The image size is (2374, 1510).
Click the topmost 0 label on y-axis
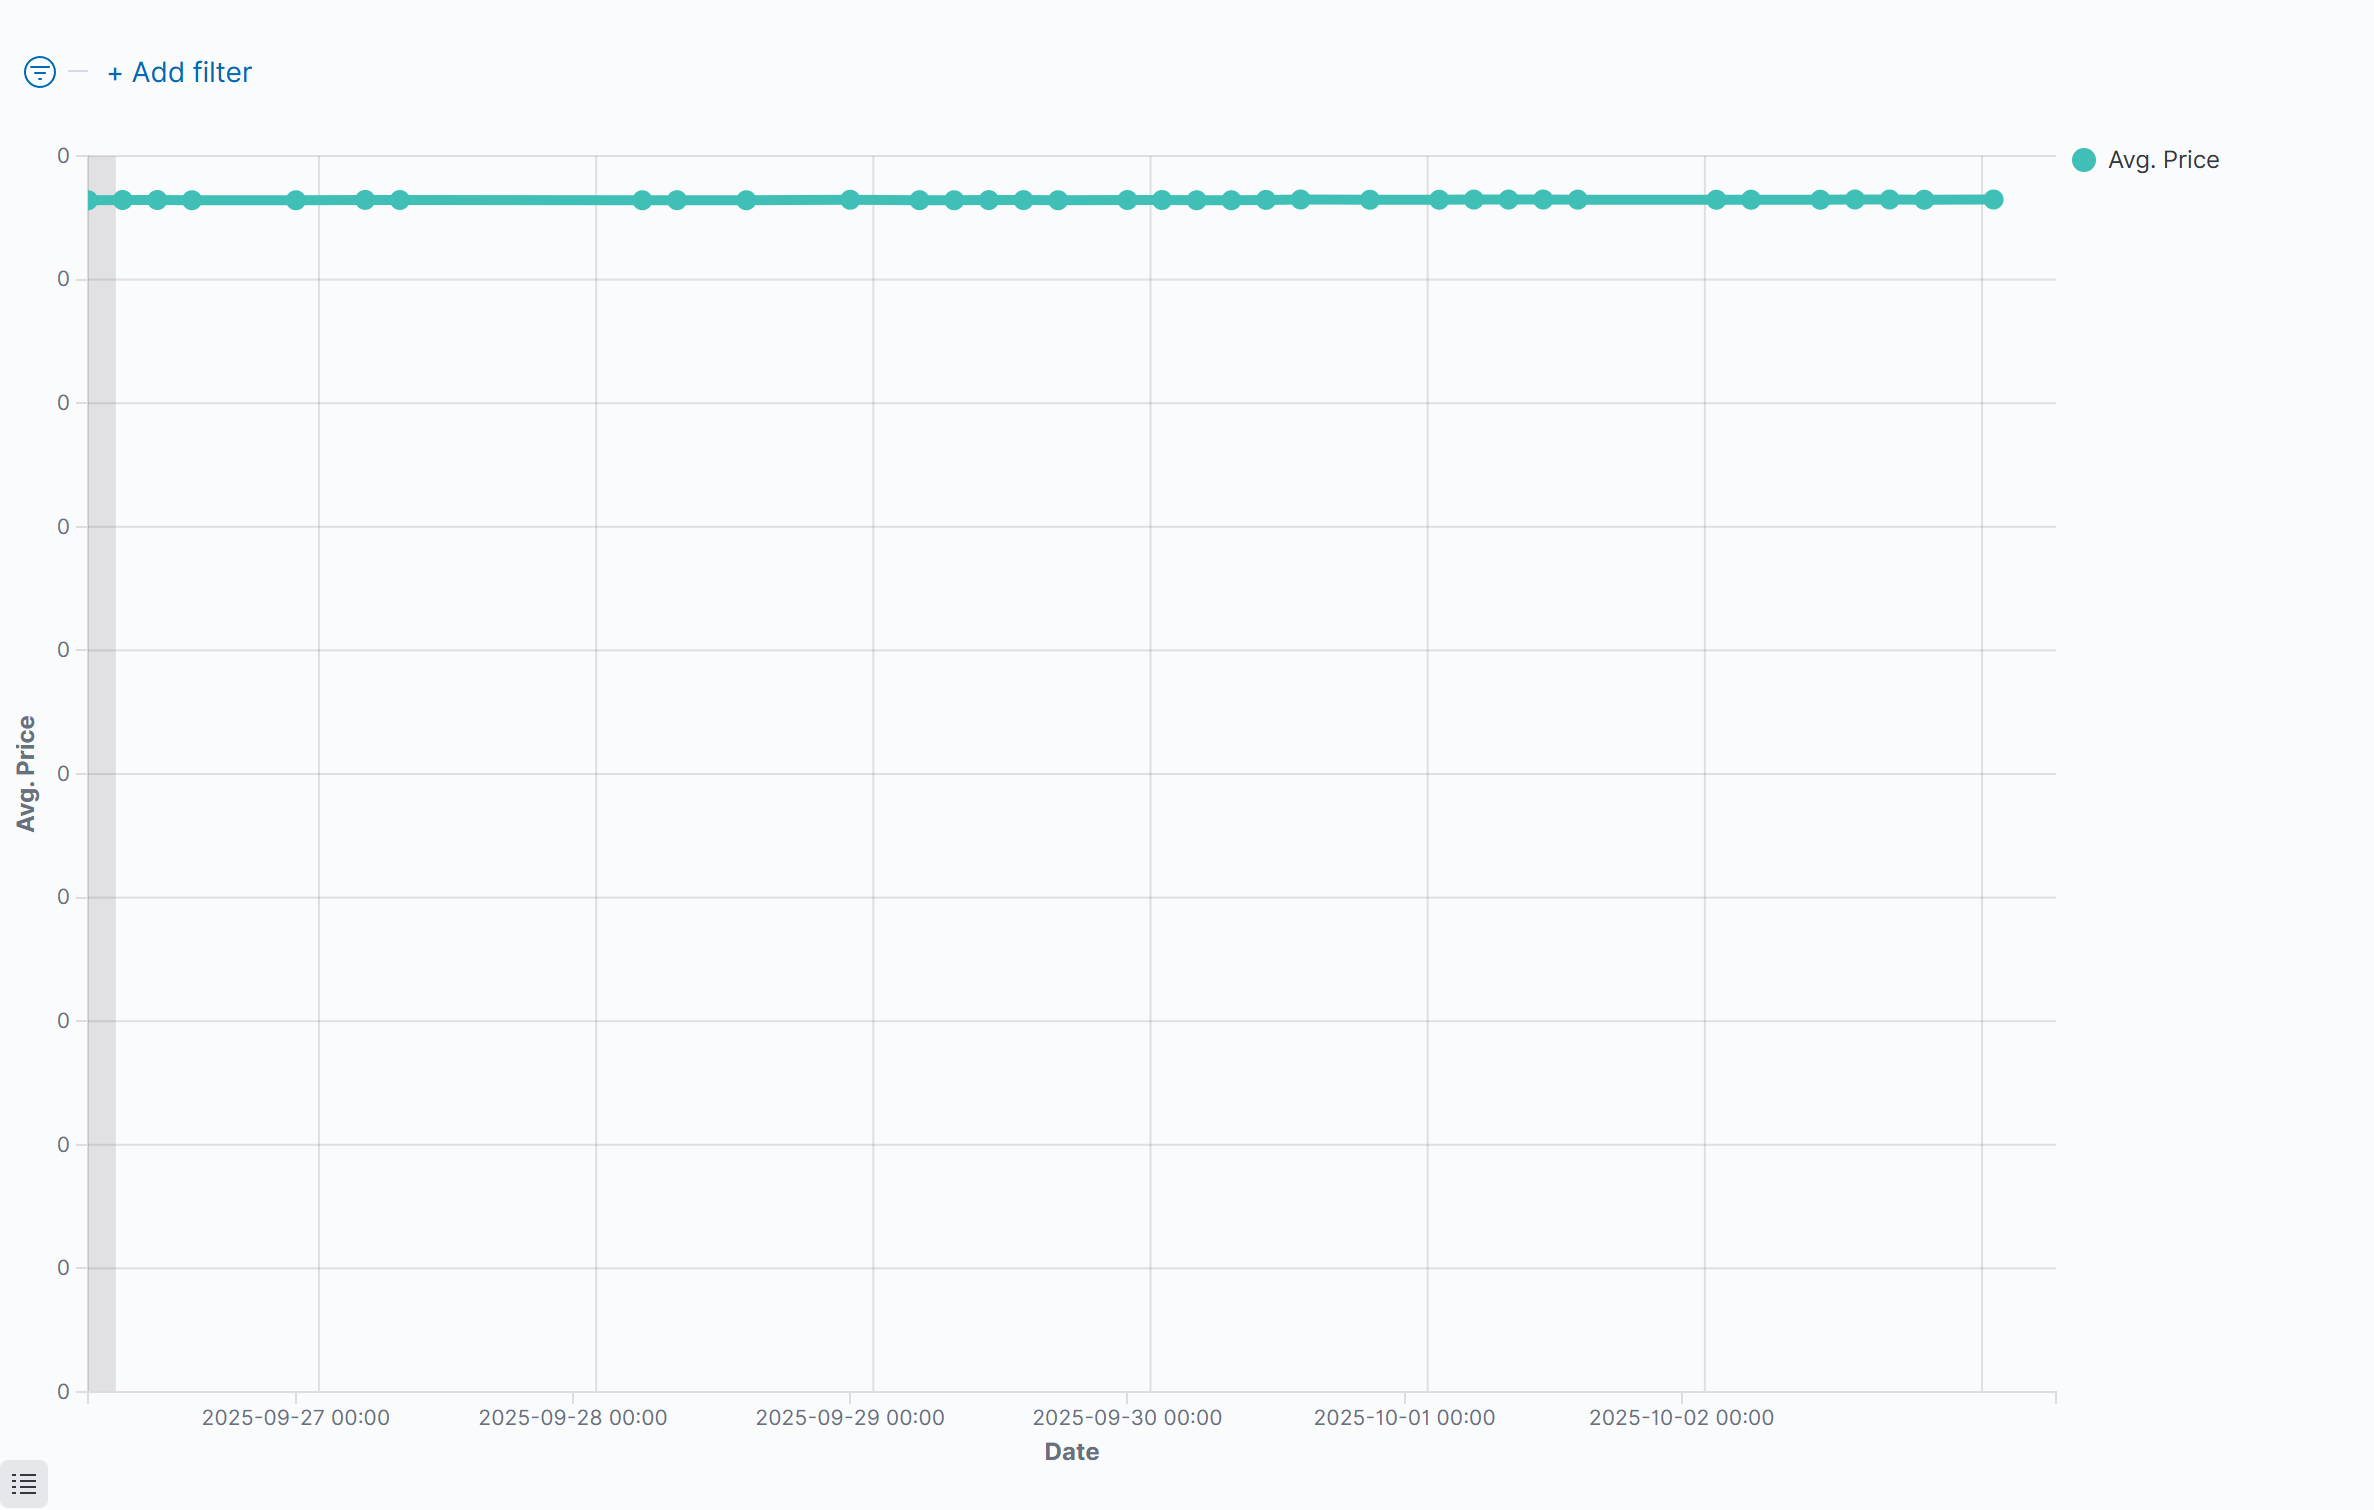[63, 156]
